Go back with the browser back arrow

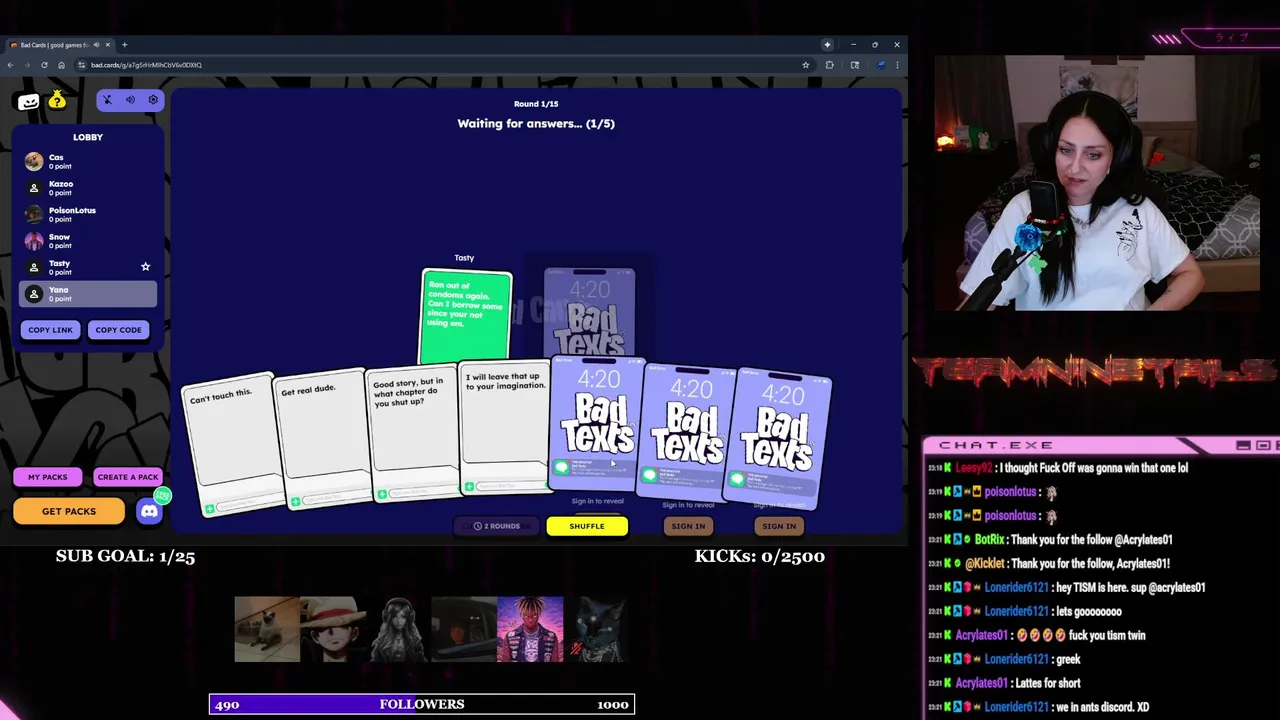pos(10,65)
